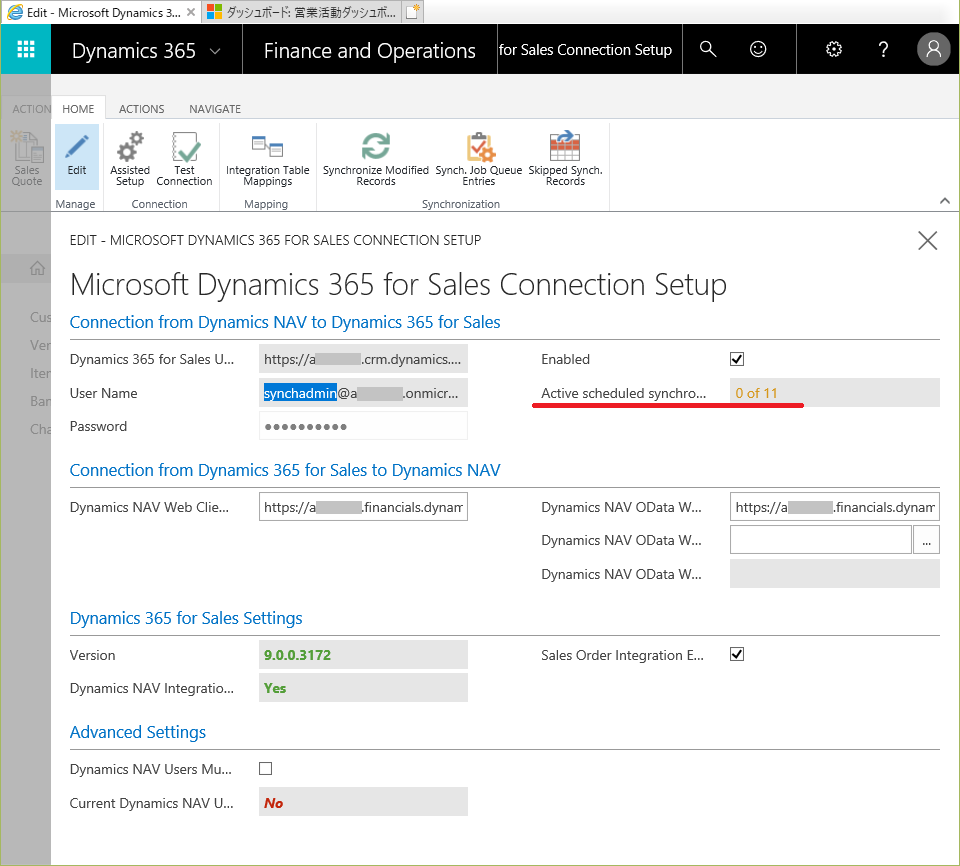The image size is (960, 866).
Task: Click the empty OData Webservice input field
Action: pos(820,540)
